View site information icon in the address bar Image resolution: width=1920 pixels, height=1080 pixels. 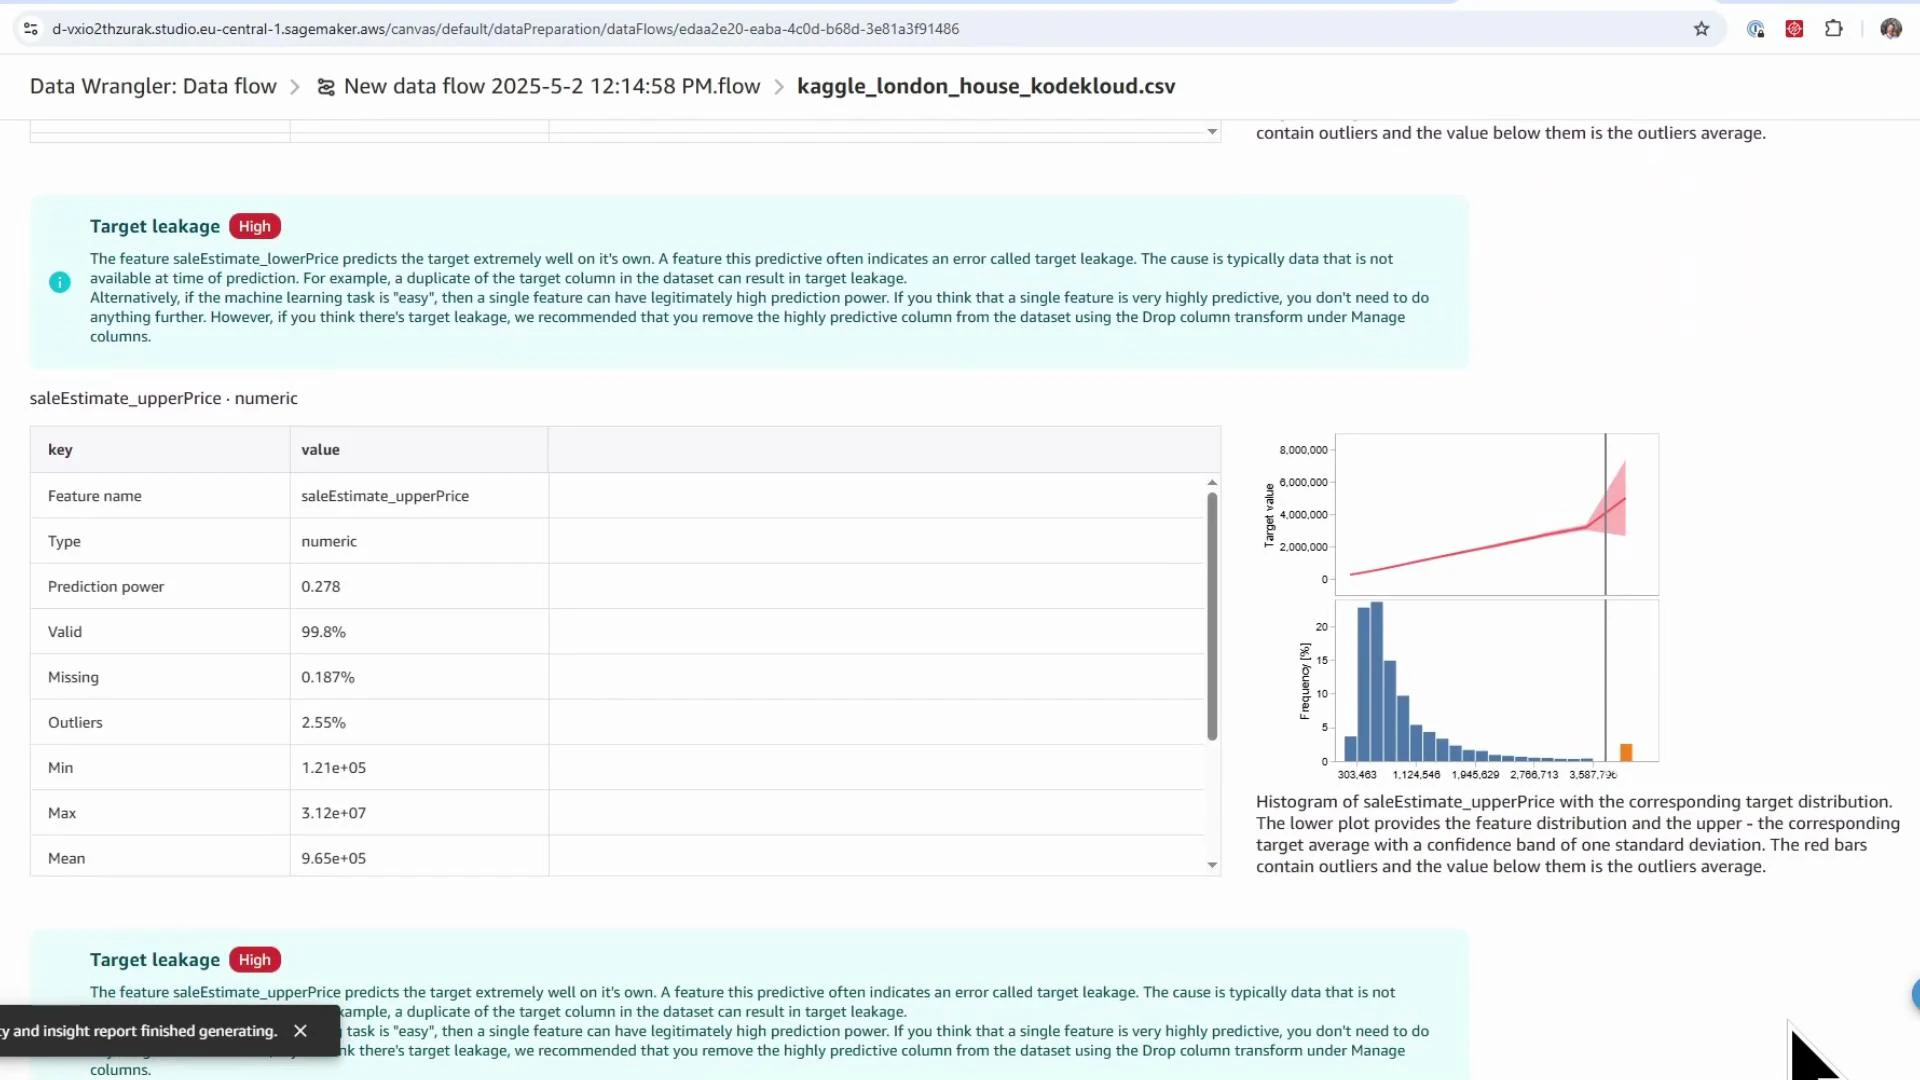[x=30, y=29]
